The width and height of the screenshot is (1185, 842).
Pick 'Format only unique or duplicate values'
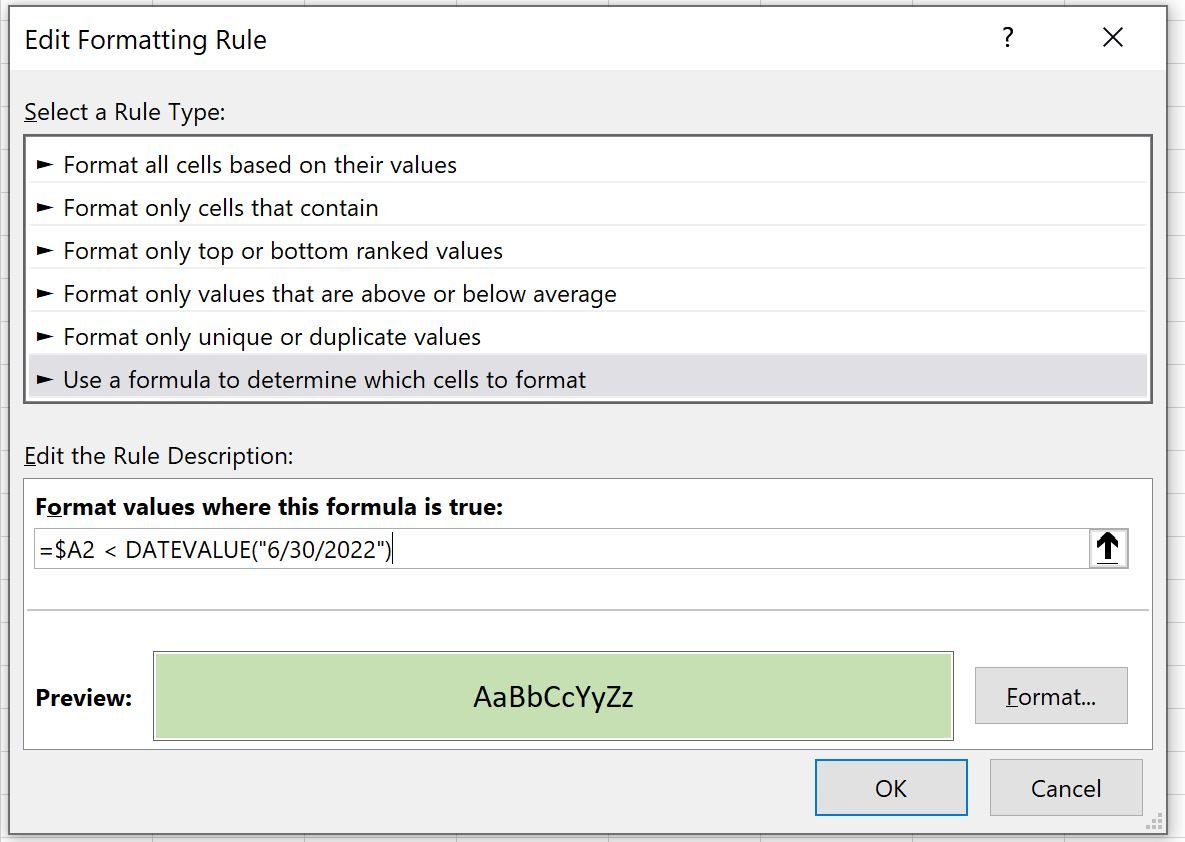coord(587,336)
